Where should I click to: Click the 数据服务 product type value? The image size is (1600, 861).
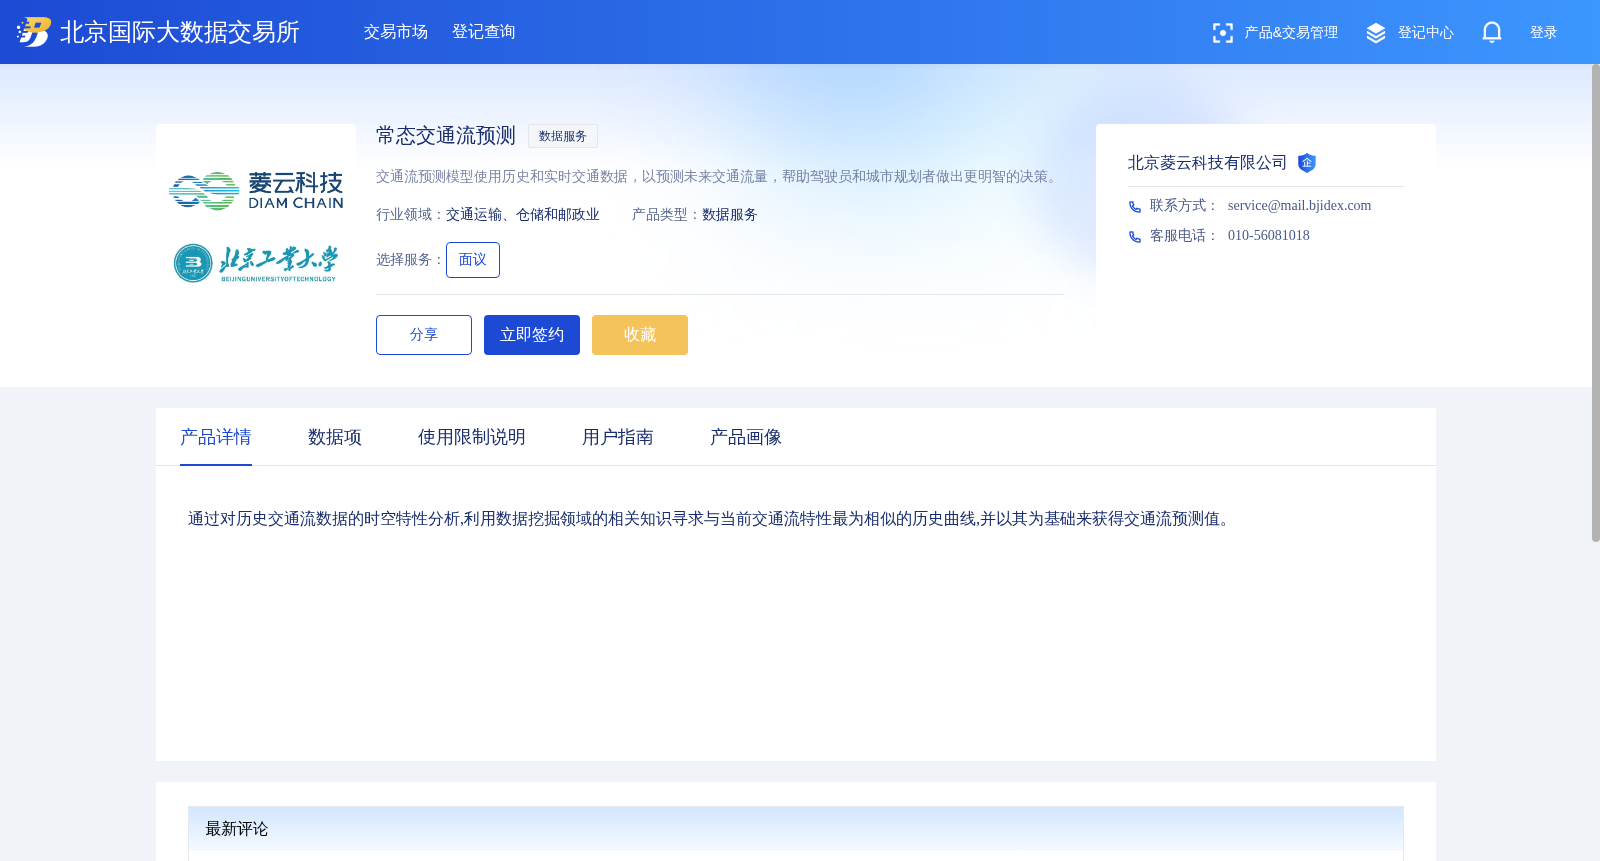coord(730,215)
